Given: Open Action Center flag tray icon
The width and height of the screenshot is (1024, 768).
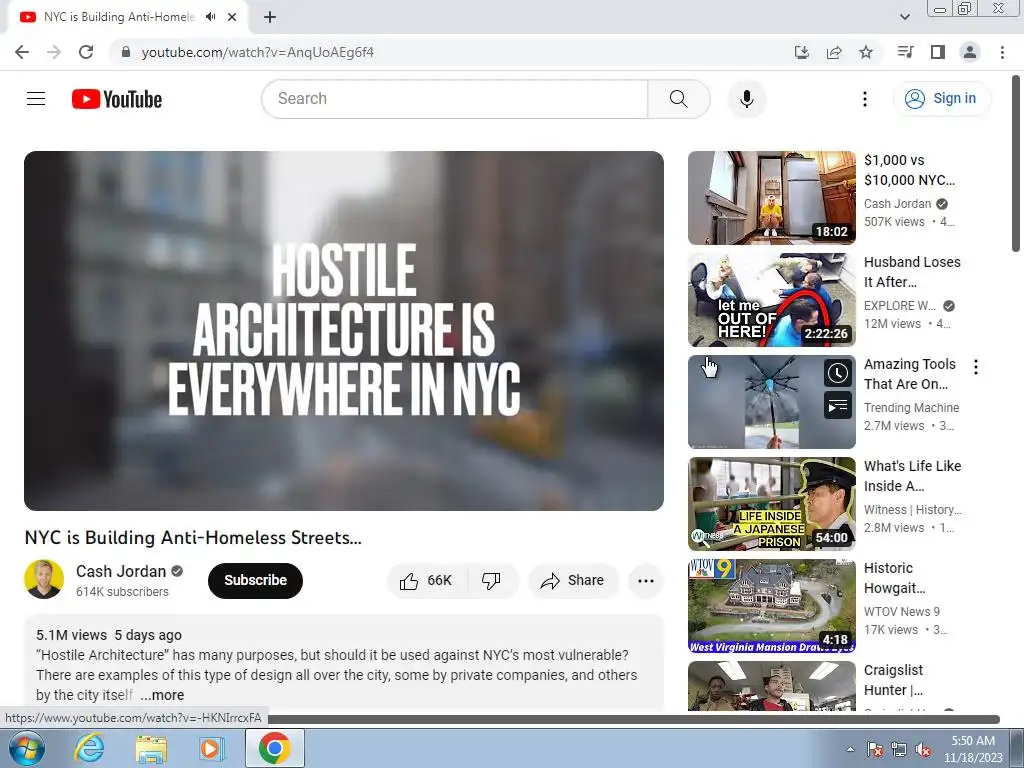Looking at the screenshot, I should pos(875,749).
